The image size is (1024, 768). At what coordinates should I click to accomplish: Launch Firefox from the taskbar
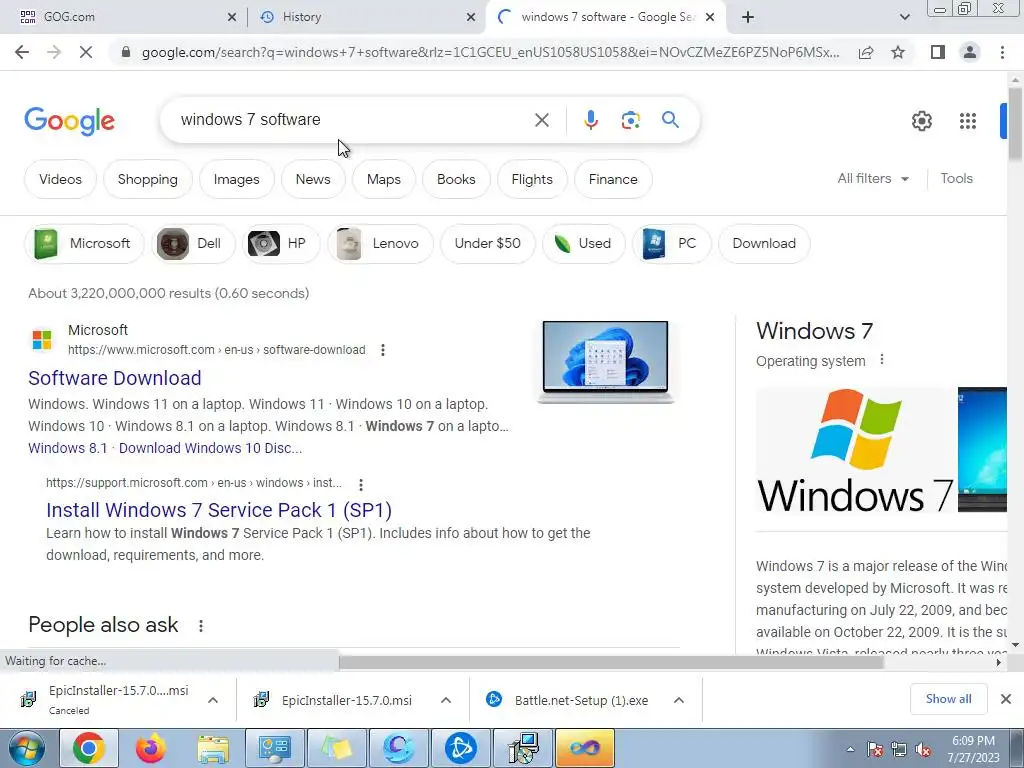(x=150, y=748)
